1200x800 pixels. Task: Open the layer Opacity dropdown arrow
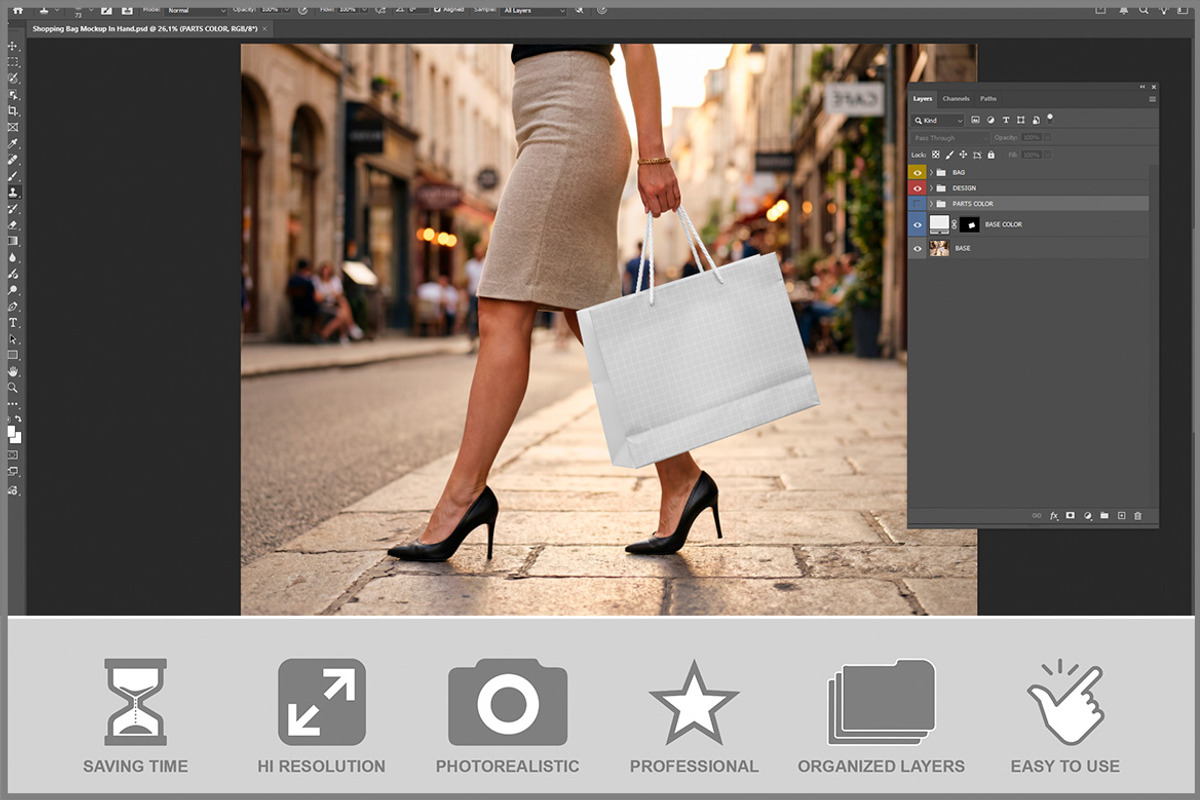[1047, 138]
